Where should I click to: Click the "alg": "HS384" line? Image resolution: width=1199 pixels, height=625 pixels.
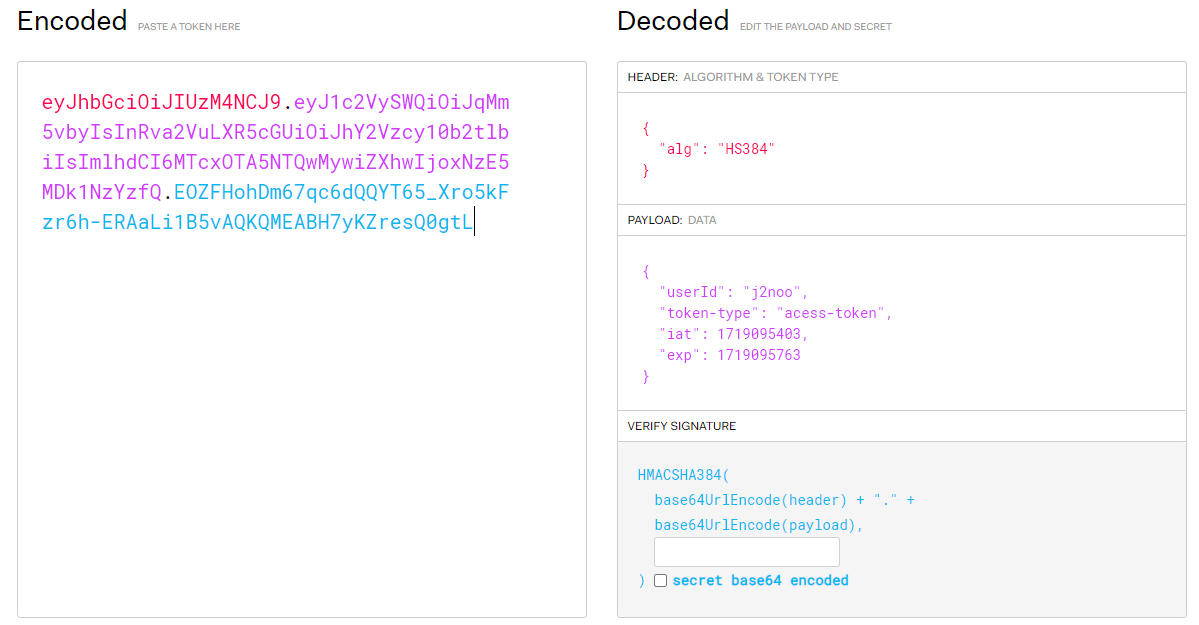tap(716, 149)
